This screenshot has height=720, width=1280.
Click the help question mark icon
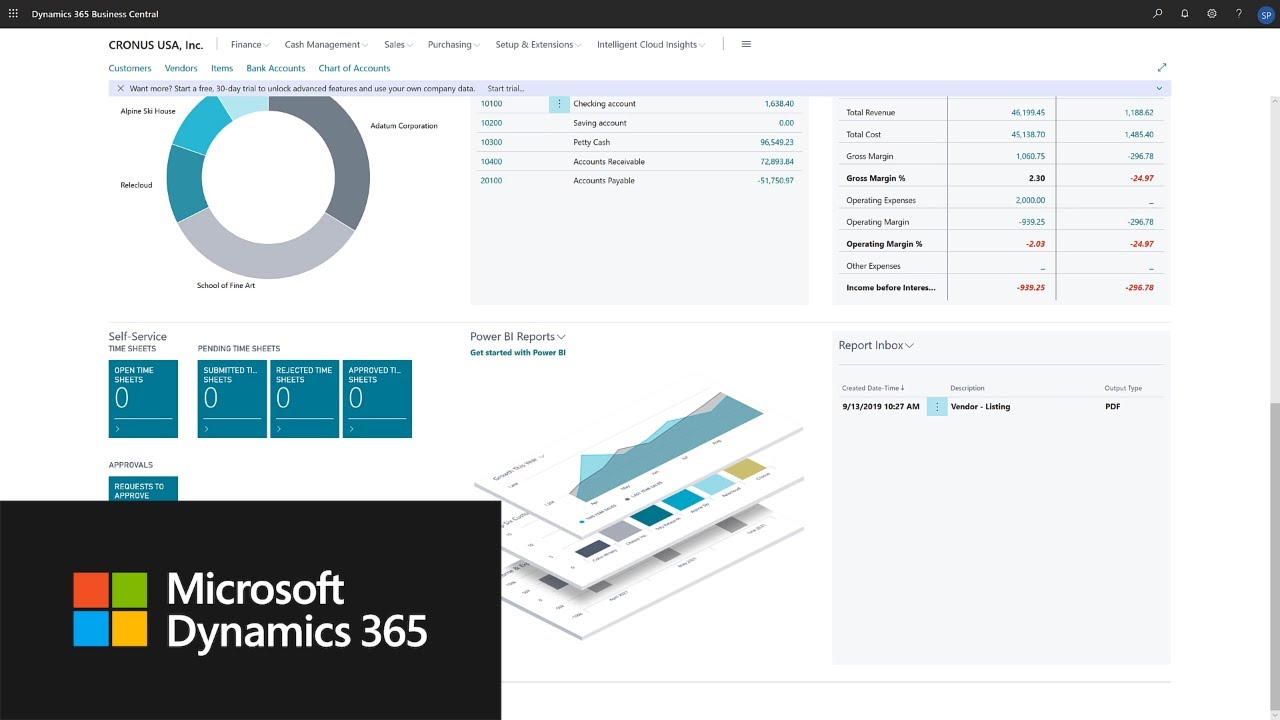pyautogui.click(x=1239, y=14)
